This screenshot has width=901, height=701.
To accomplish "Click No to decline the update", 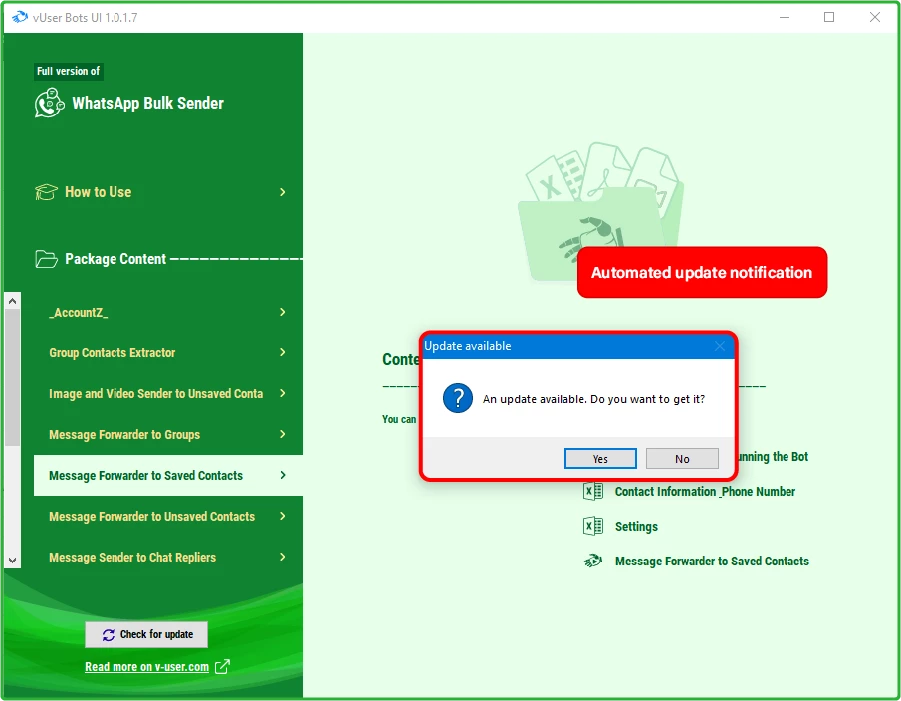I will (x=682, y=459).
